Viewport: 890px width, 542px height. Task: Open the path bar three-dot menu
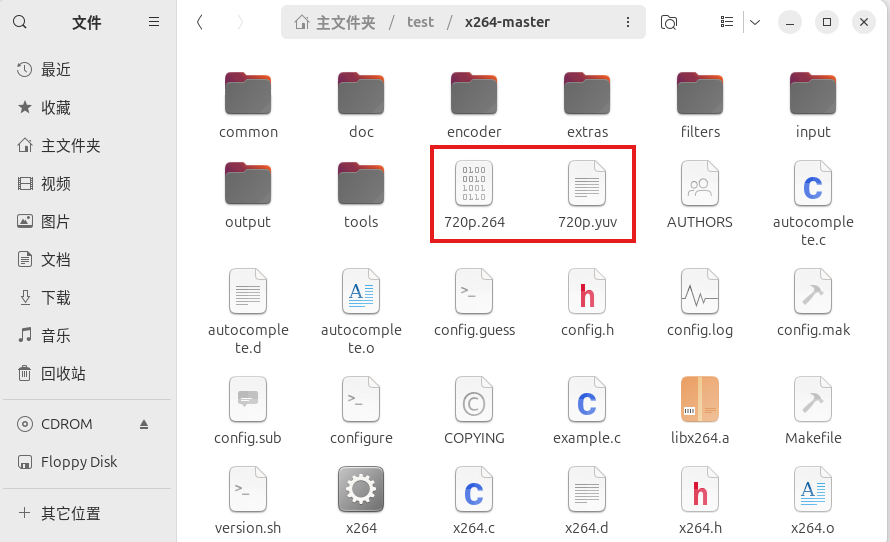(628, 22)
